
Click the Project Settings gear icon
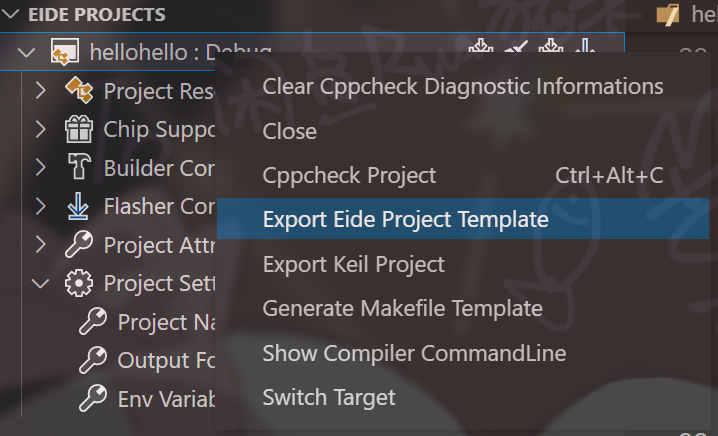(79, 283)
